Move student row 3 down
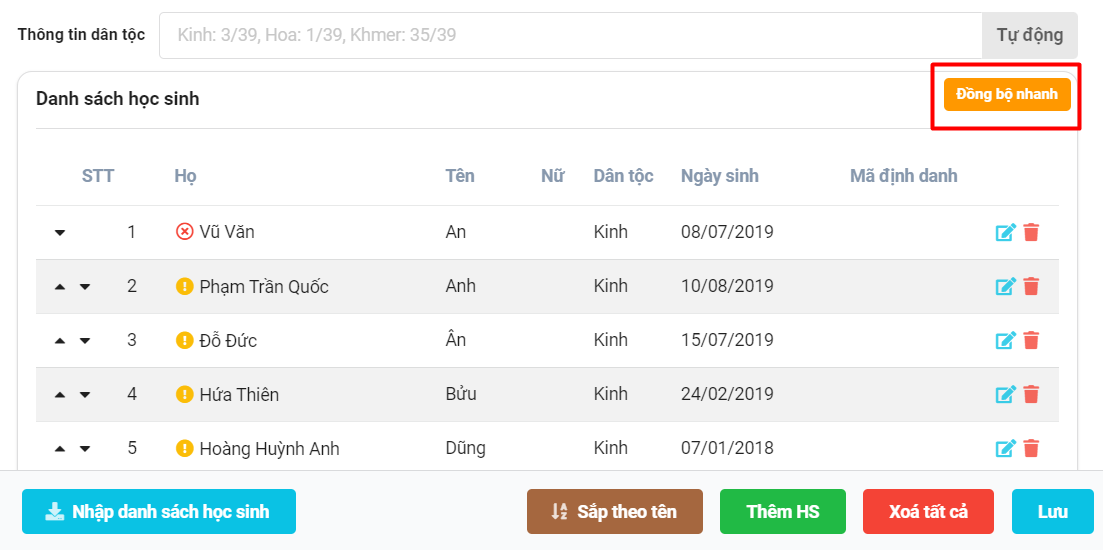 coord(85,341)
